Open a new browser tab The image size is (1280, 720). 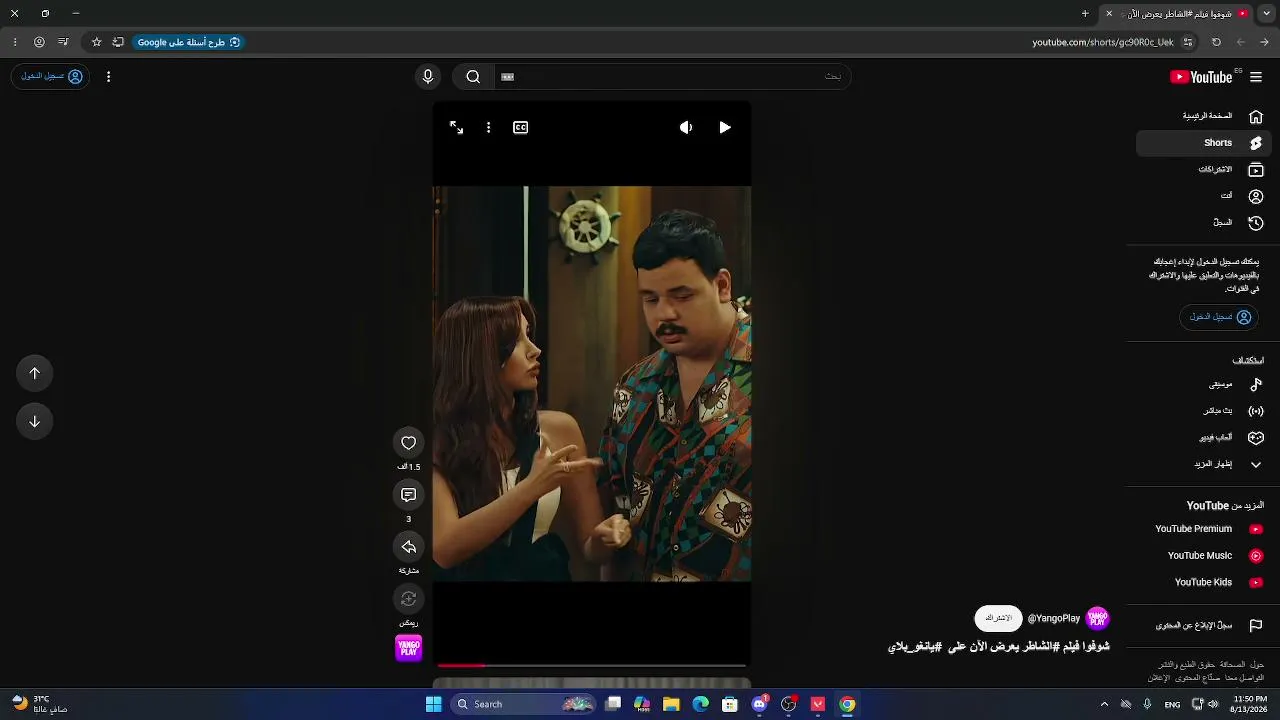1085,14
